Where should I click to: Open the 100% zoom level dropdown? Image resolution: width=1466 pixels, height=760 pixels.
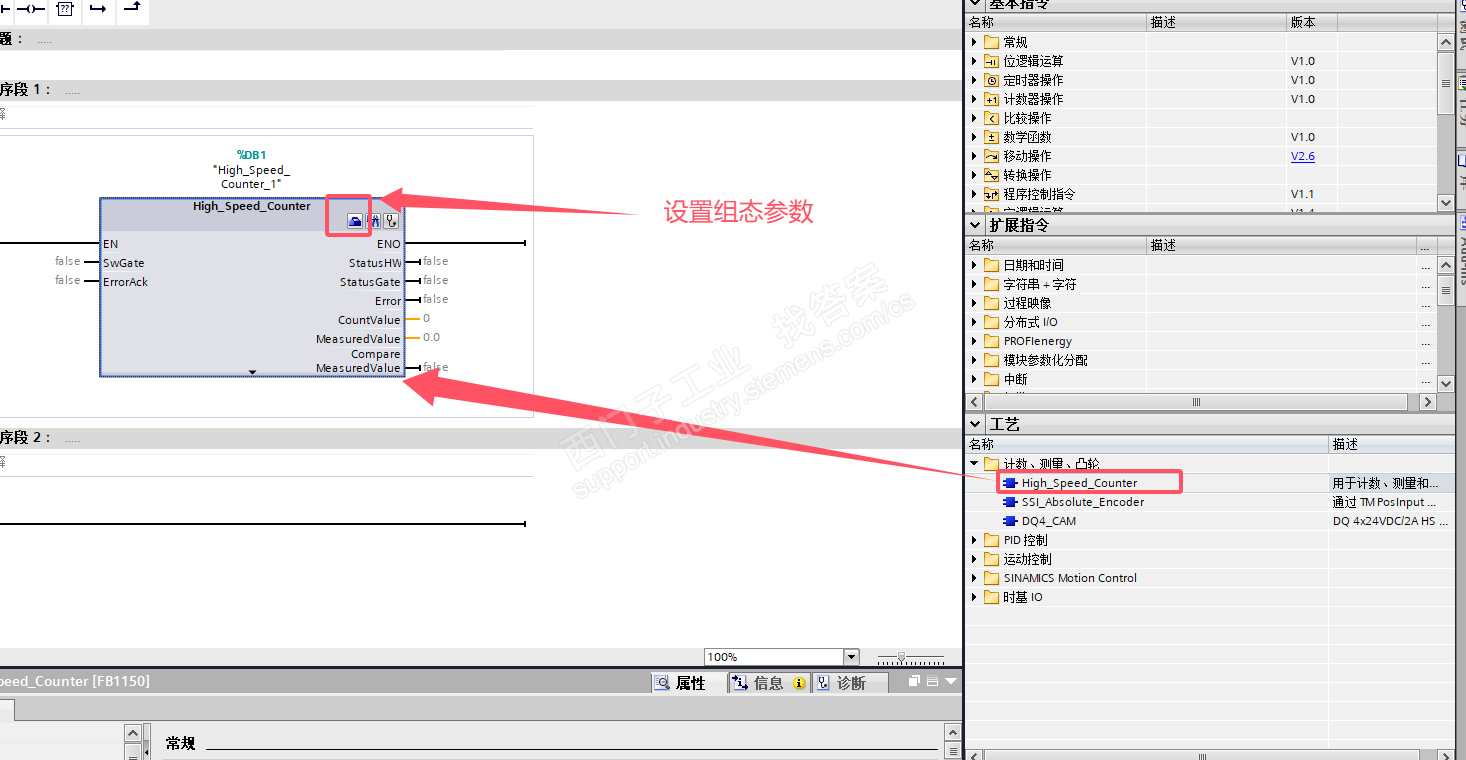(x=852, y=657)
